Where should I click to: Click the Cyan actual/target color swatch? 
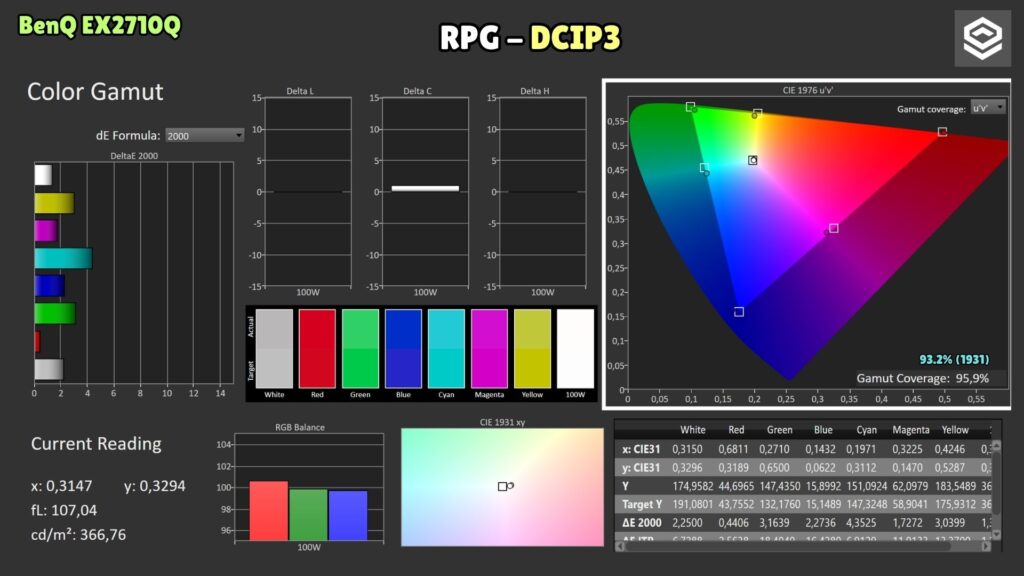pos(447,349)
